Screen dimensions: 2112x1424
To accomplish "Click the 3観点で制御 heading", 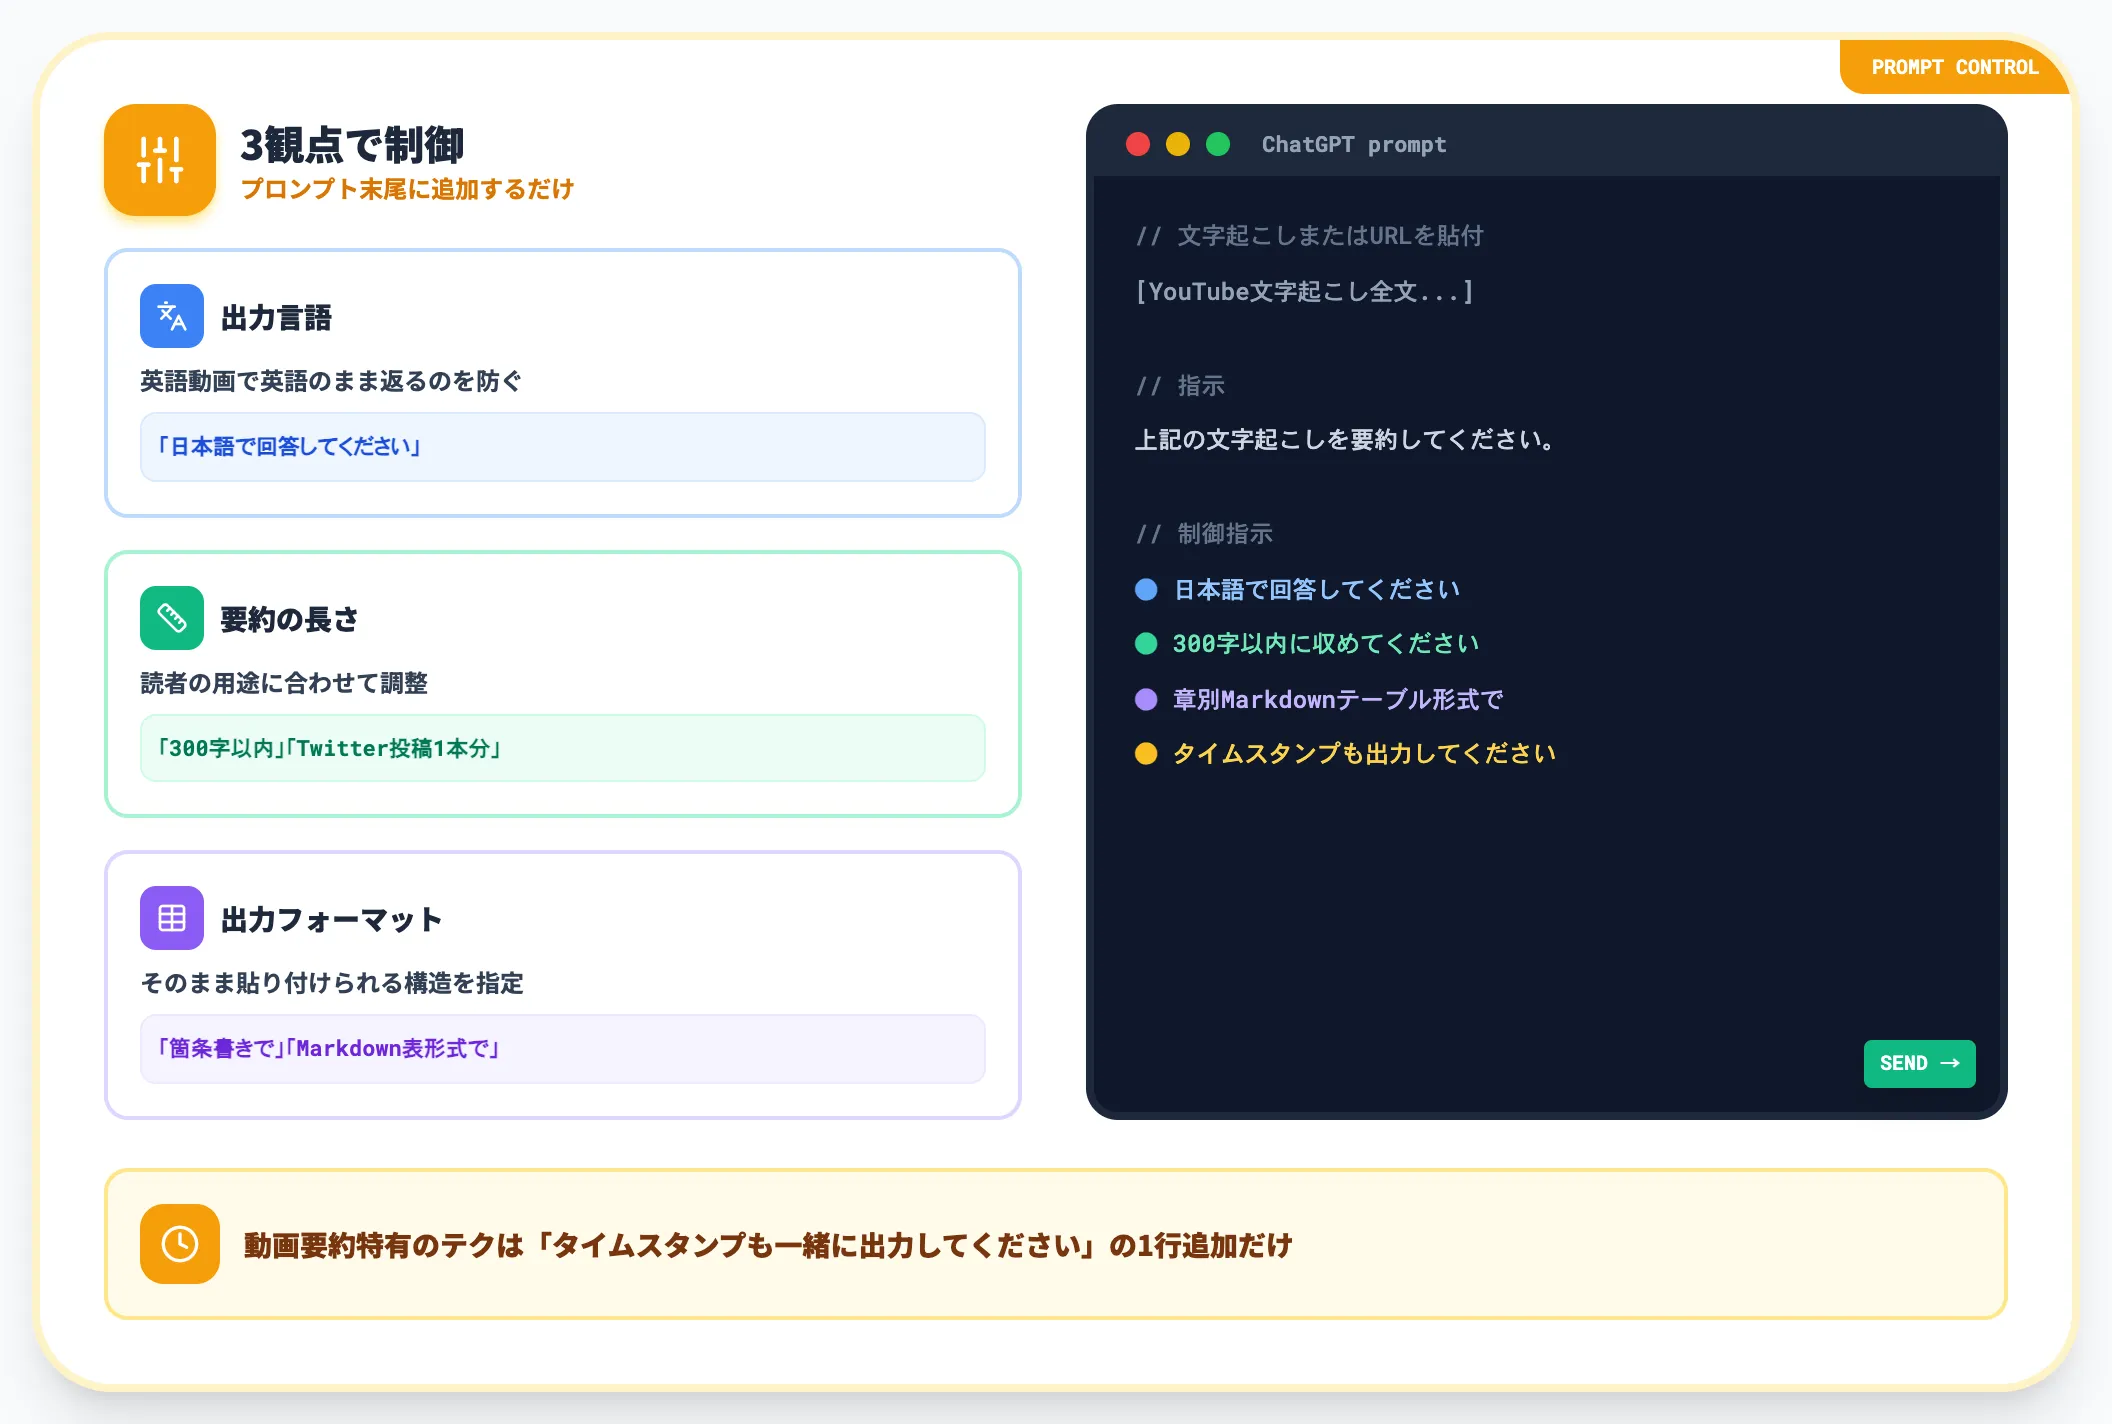I will click(x=352, y=145).
